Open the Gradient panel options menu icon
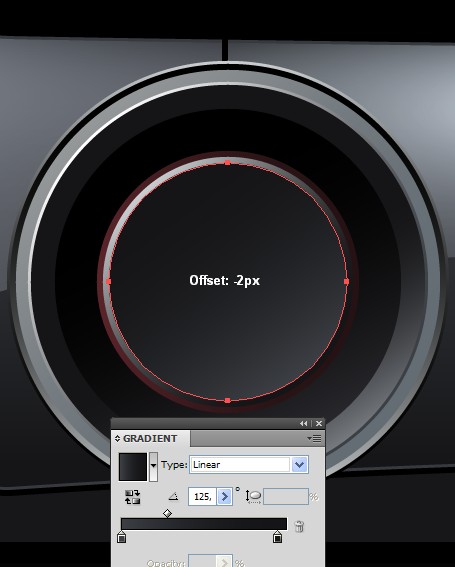Screen dimensions: 455x567 pos(314,439)
